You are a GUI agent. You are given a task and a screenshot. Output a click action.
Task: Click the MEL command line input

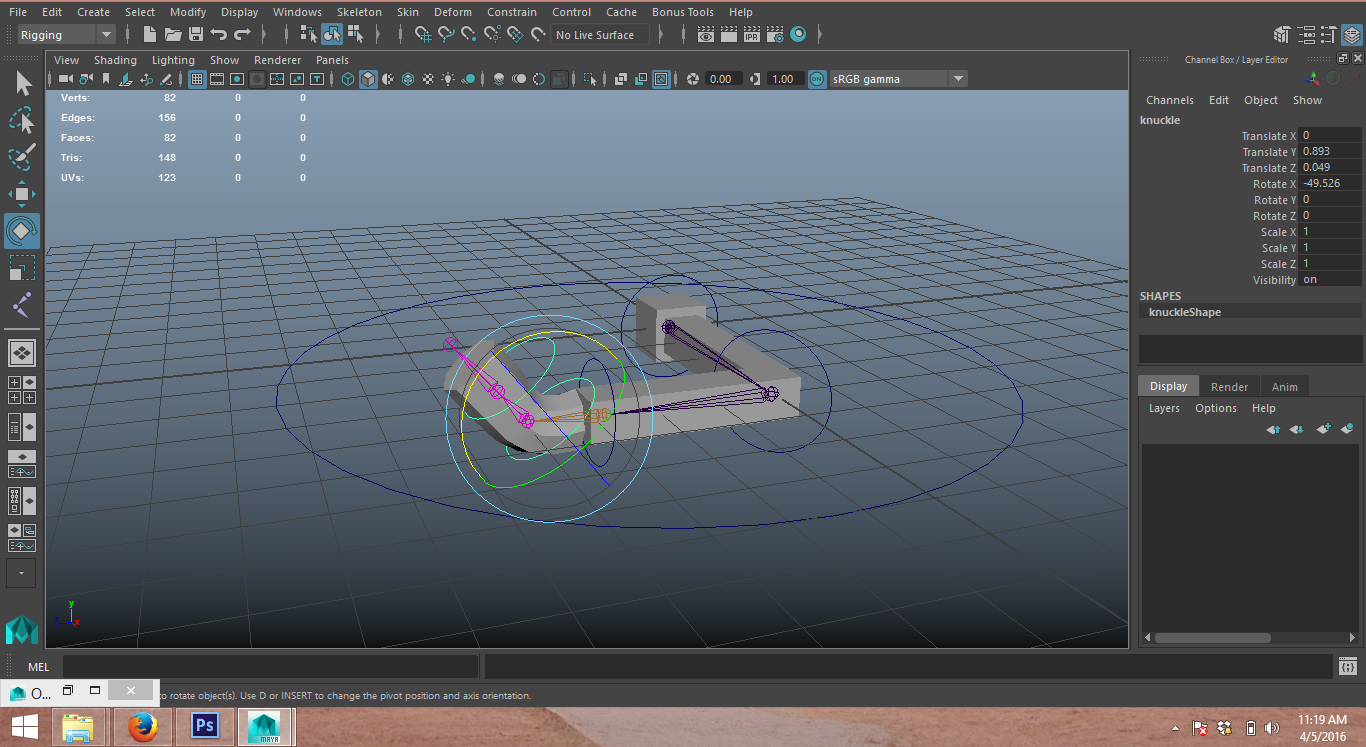[270, 667]
